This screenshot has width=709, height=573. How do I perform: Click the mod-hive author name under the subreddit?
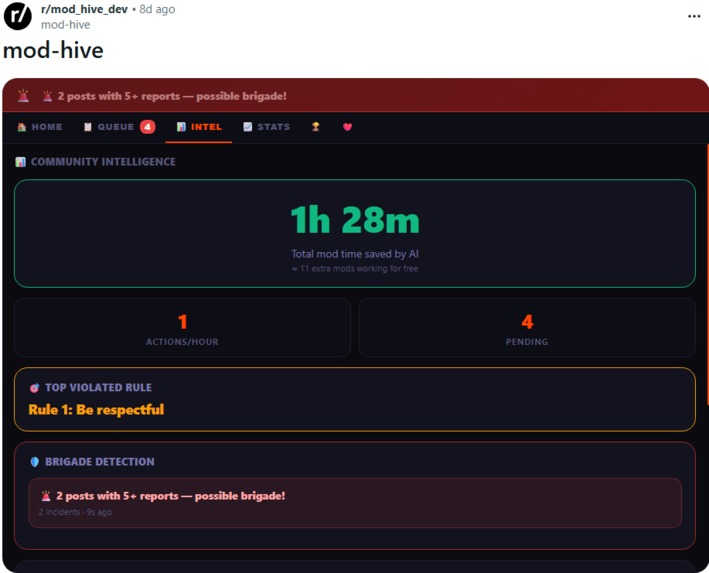click(x=66, y=25)
